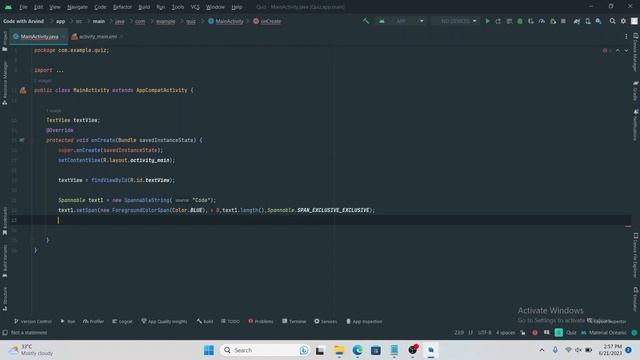Screen dimensions: 640x360
Task: Click the red error stripe mark on scrollbar
Action: [x=628, y=226]
